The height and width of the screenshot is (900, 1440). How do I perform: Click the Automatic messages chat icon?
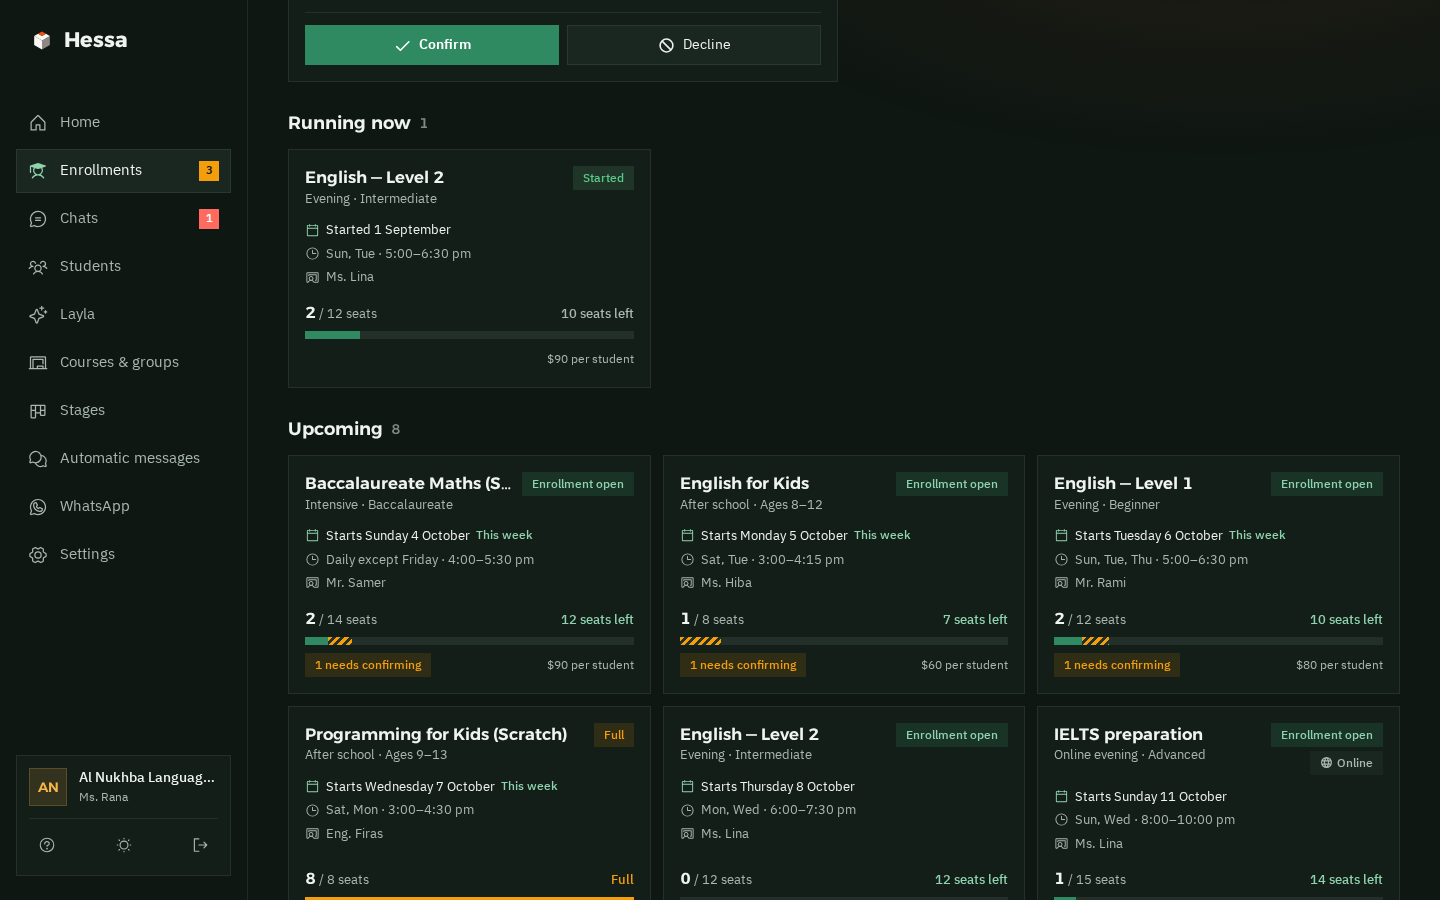[x=38, y=459]
